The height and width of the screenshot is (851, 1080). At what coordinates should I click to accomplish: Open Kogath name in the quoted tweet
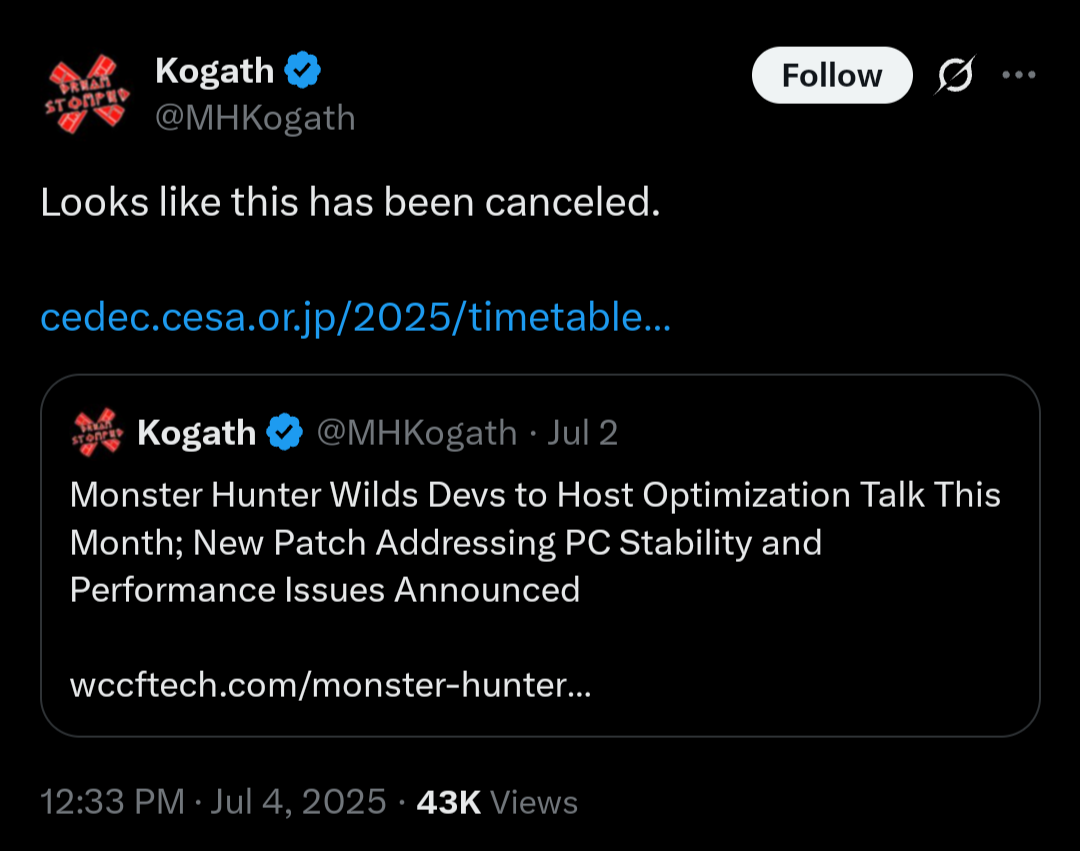click(196, 433)
